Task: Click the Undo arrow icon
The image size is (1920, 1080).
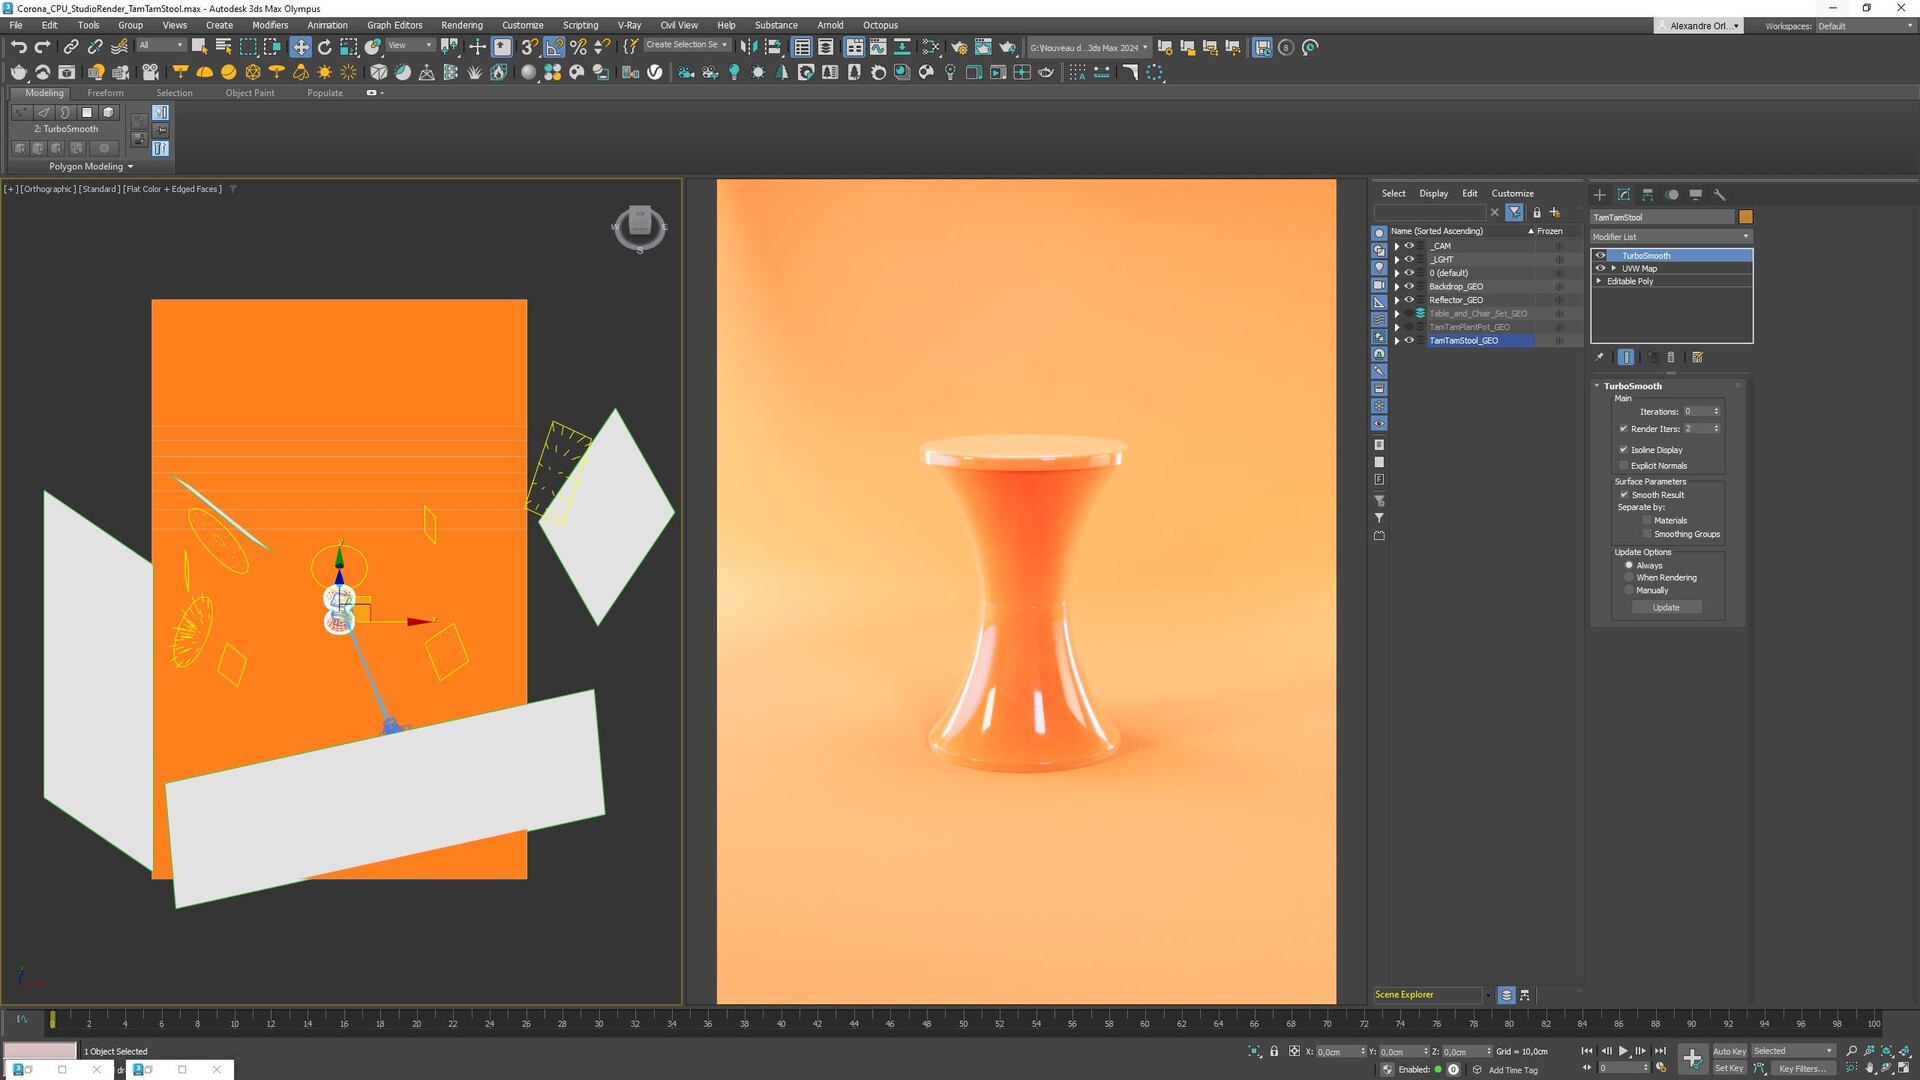Action: coord(18,47)
